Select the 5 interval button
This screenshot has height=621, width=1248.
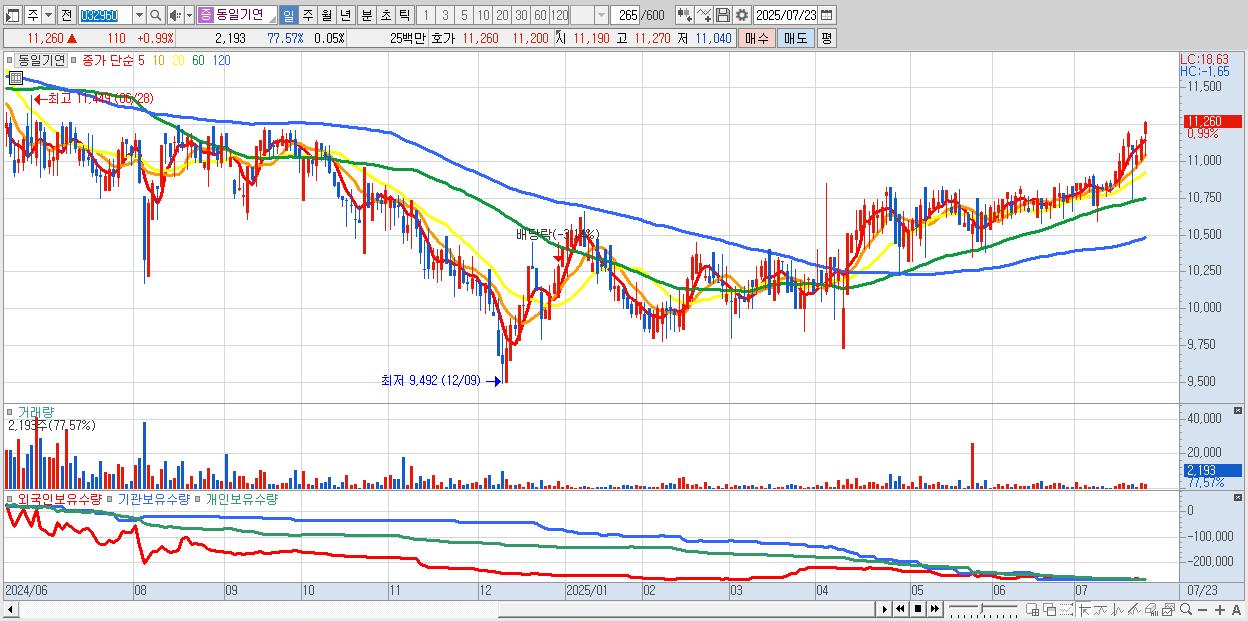(x=464, y=15)
